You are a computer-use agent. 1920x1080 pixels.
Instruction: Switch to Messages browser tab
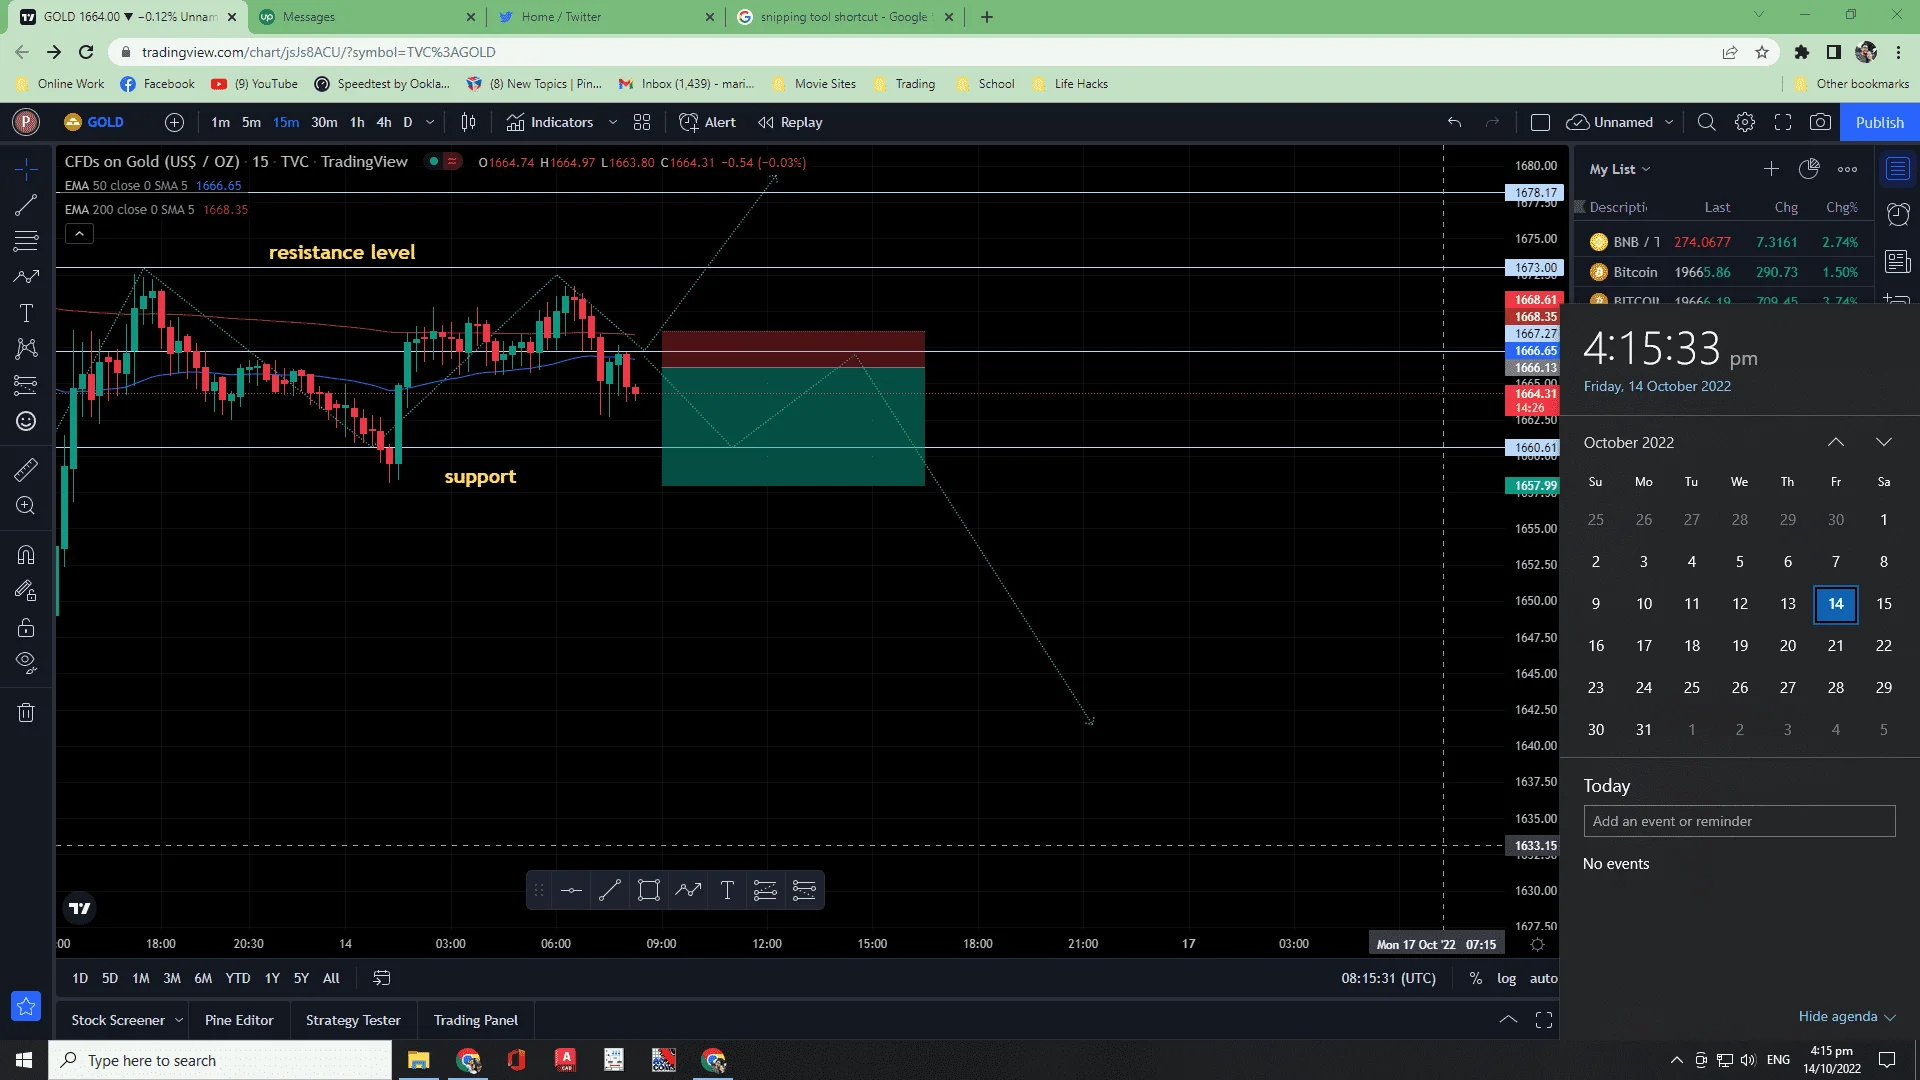[x=366, y=17]
